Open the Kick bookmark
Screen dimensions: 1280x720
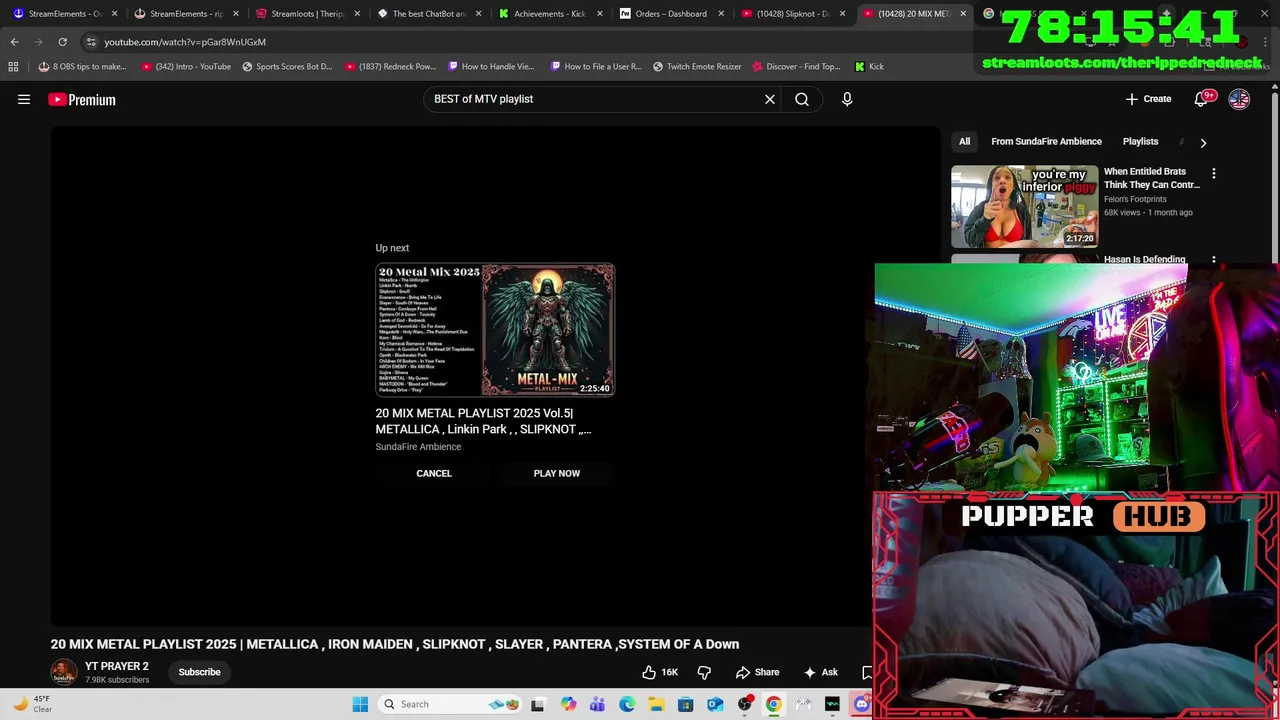[869, 66]
